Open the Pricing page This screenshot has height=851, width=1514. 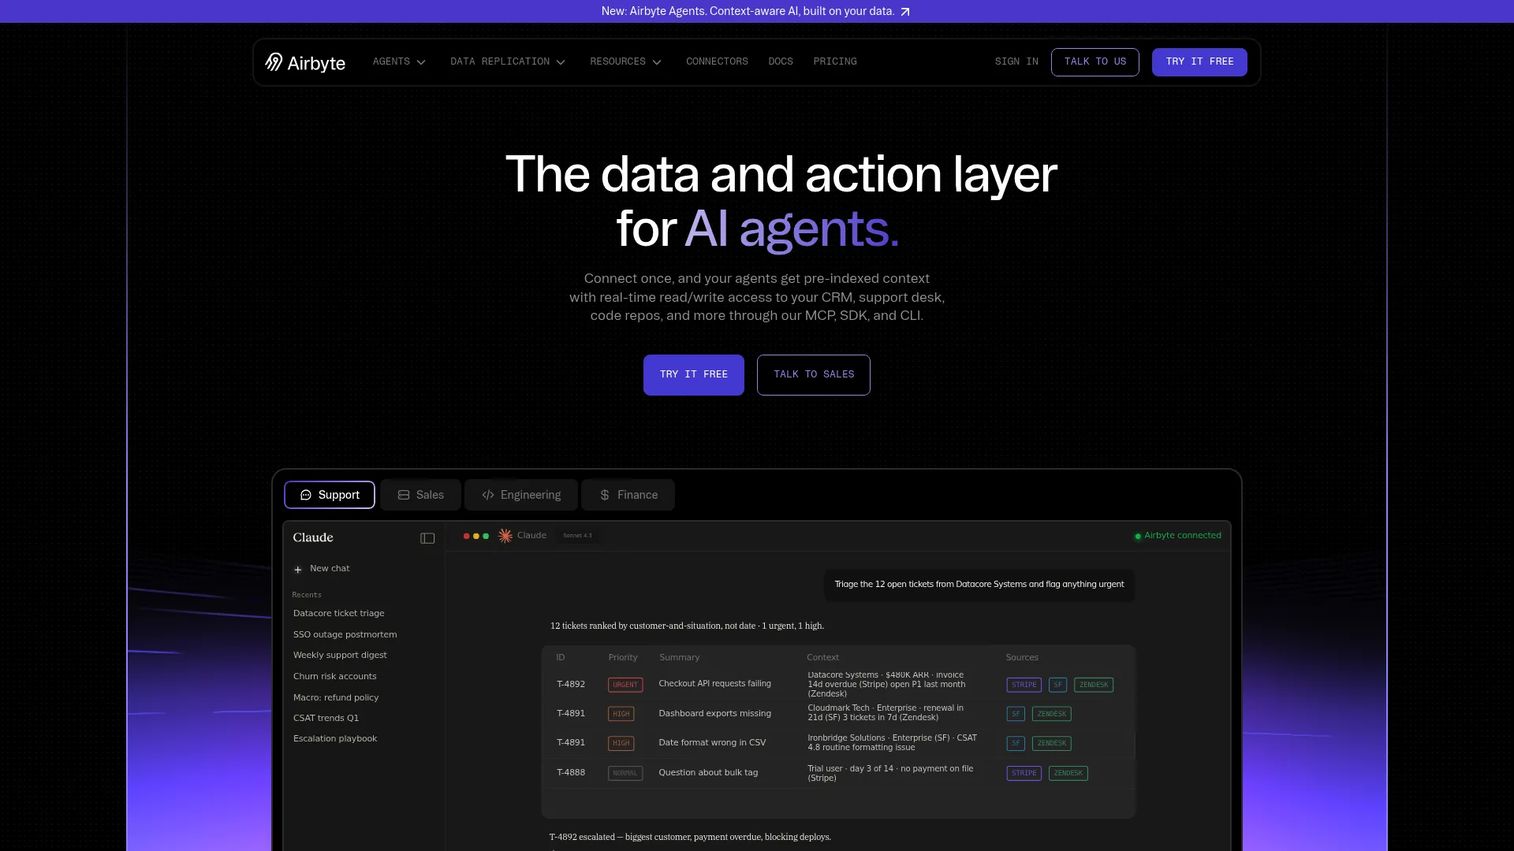point(835,62)
